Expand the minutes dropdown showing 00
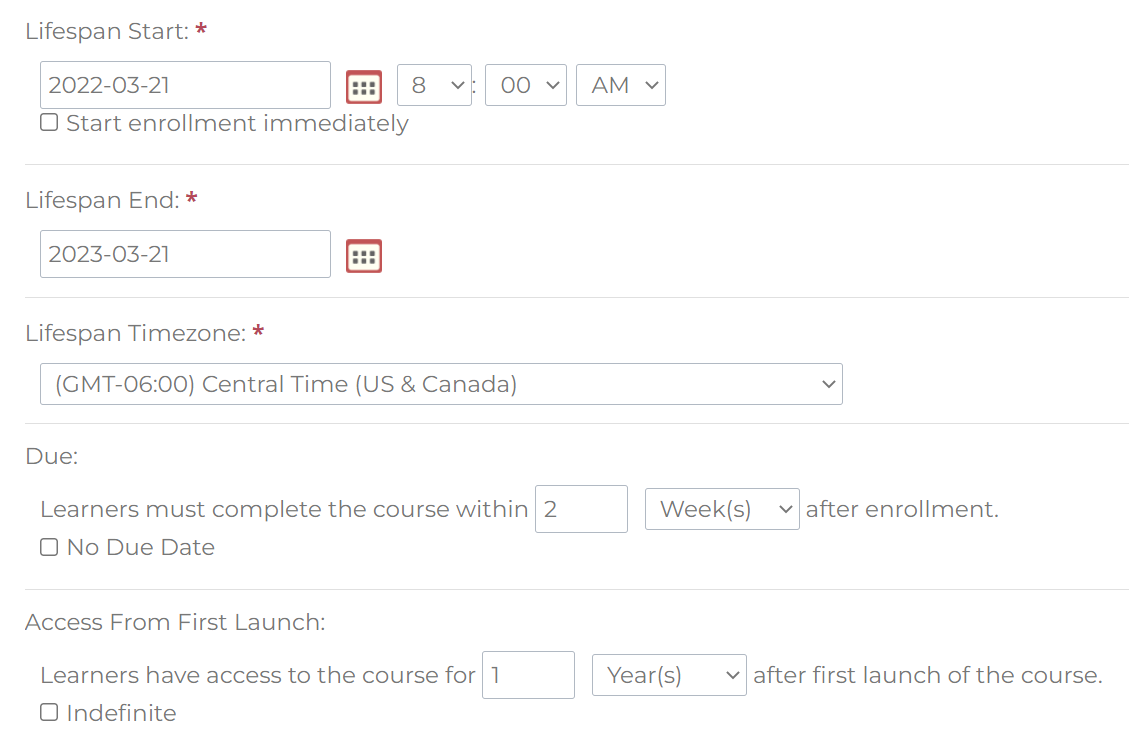 pos(526,85)
